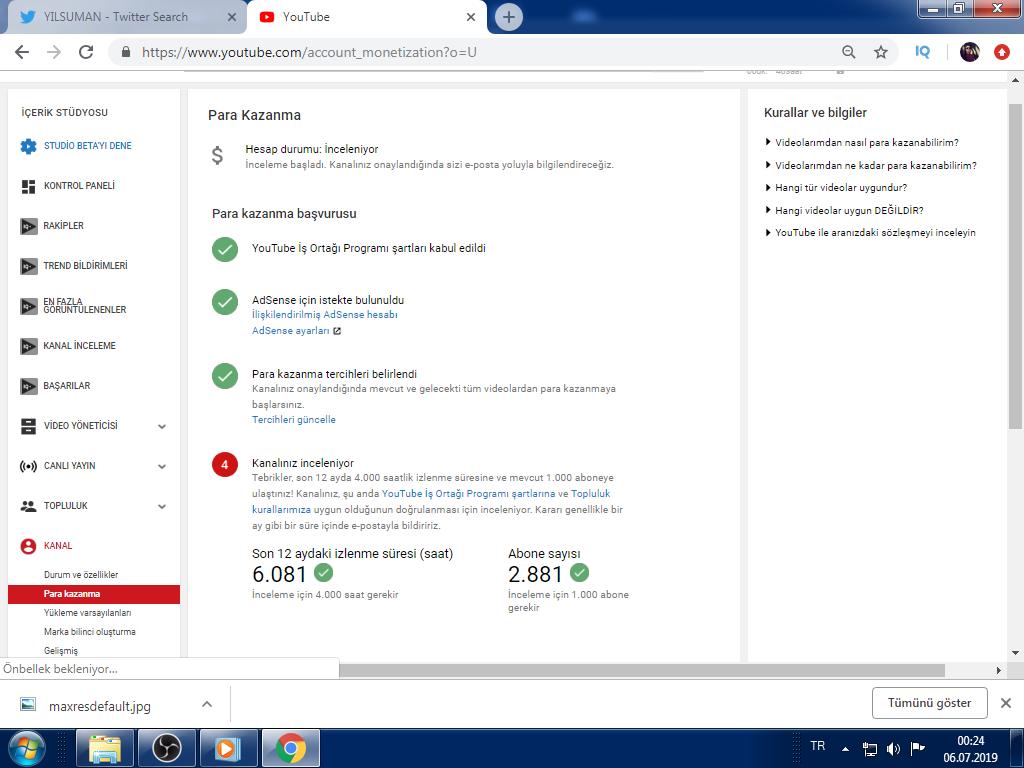1024x768 pixels.
Task: Open the Rakipler sidebar icon
Action: pos(29,227)
